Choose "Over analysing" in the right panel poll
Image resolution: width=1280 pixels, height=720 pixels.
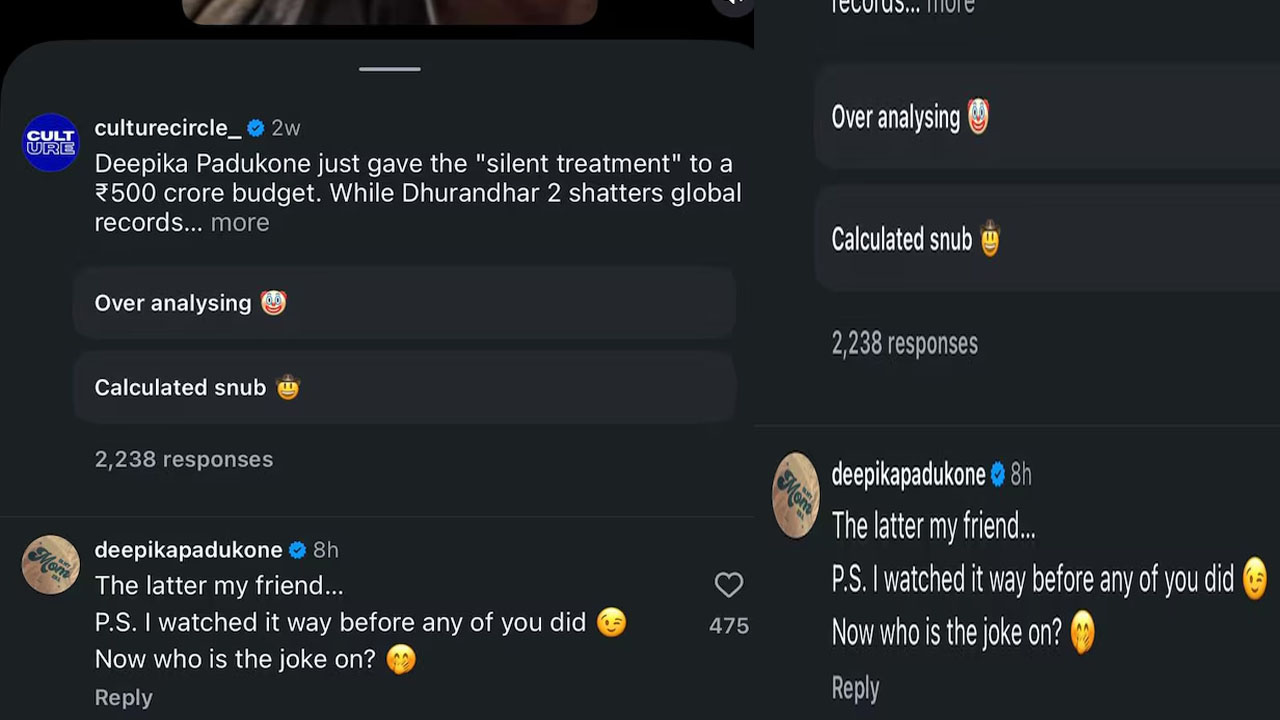pos(1046,118)
